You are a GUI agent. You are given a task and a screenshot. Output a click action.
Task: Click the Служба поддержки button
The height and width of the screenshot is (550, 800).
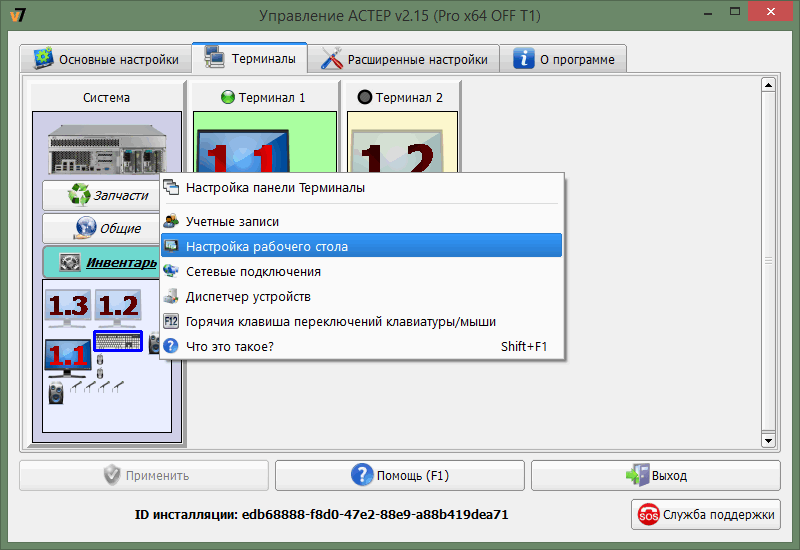(707, 515)
